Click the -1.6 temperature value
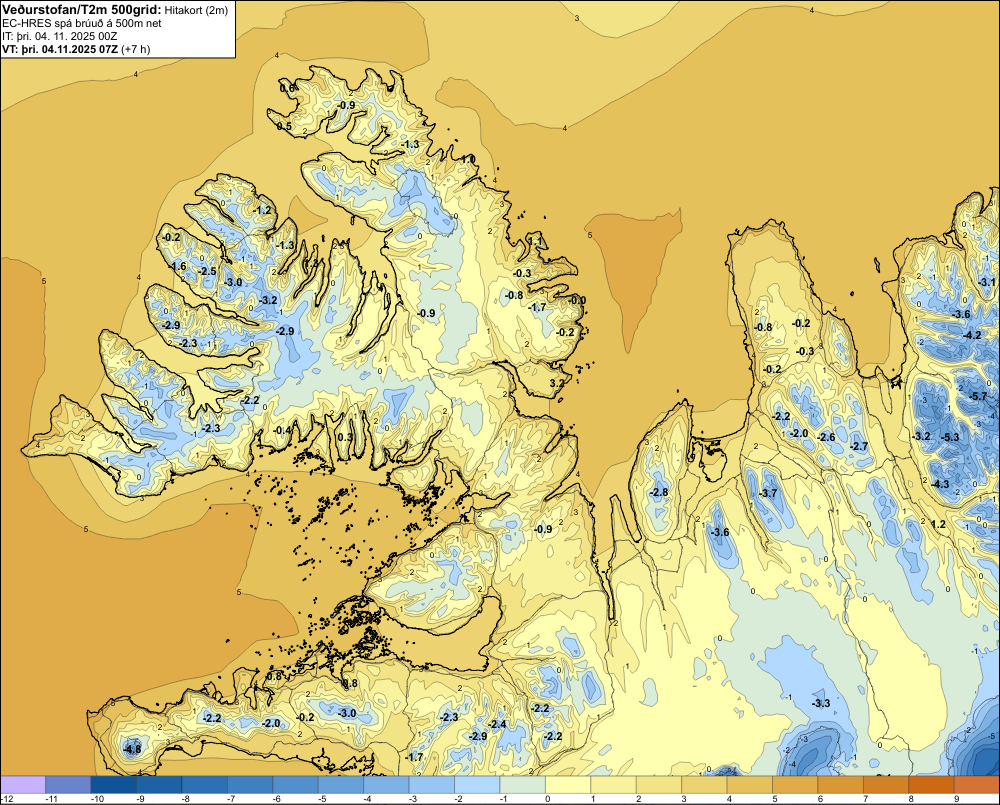 point(177,267)
